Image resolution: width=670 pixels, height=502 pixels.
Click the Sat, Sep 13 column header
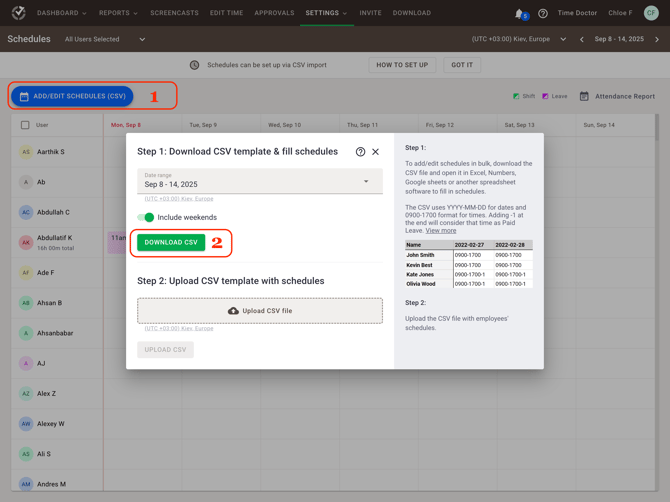[x=519, y=125]
